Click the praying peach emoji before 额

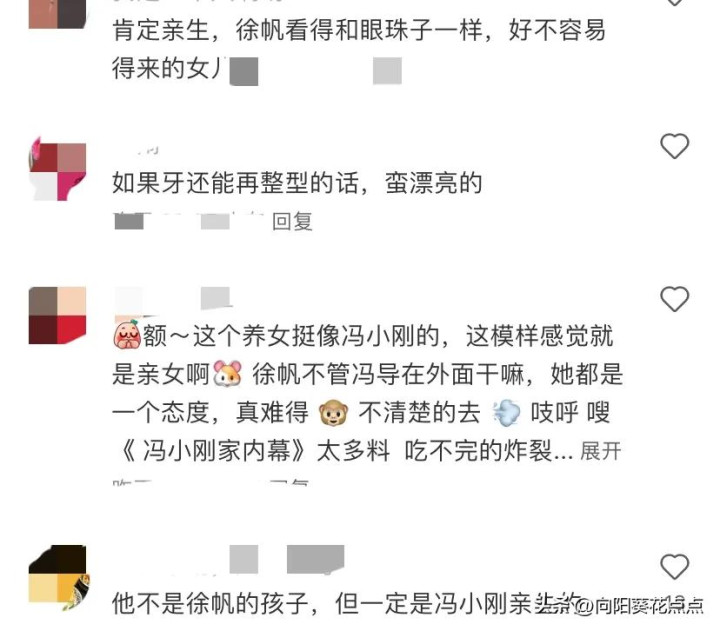pos(126,334)
